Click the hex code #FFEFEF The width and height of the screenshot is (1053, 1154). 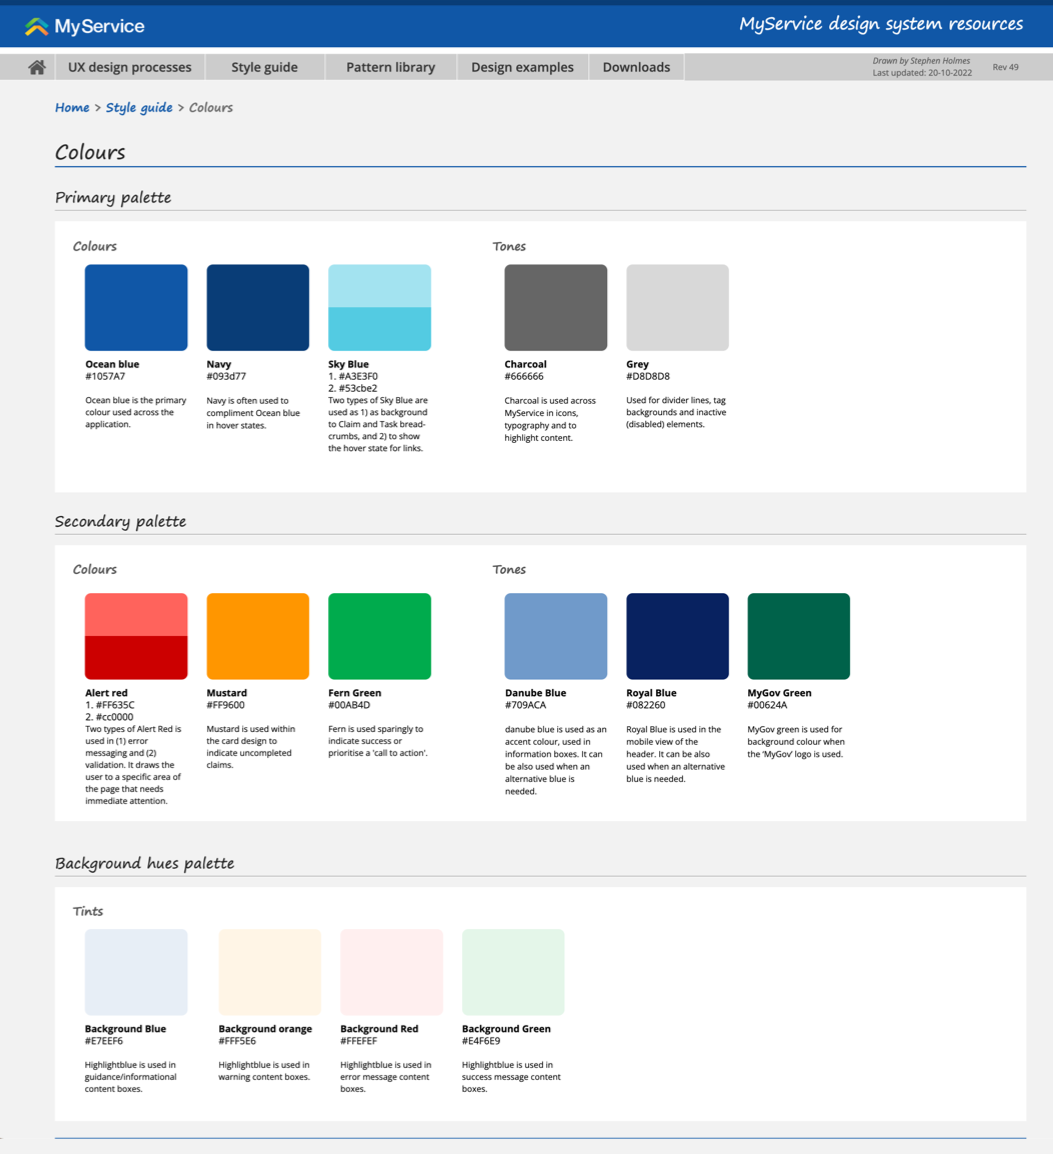coord(358,1041)
